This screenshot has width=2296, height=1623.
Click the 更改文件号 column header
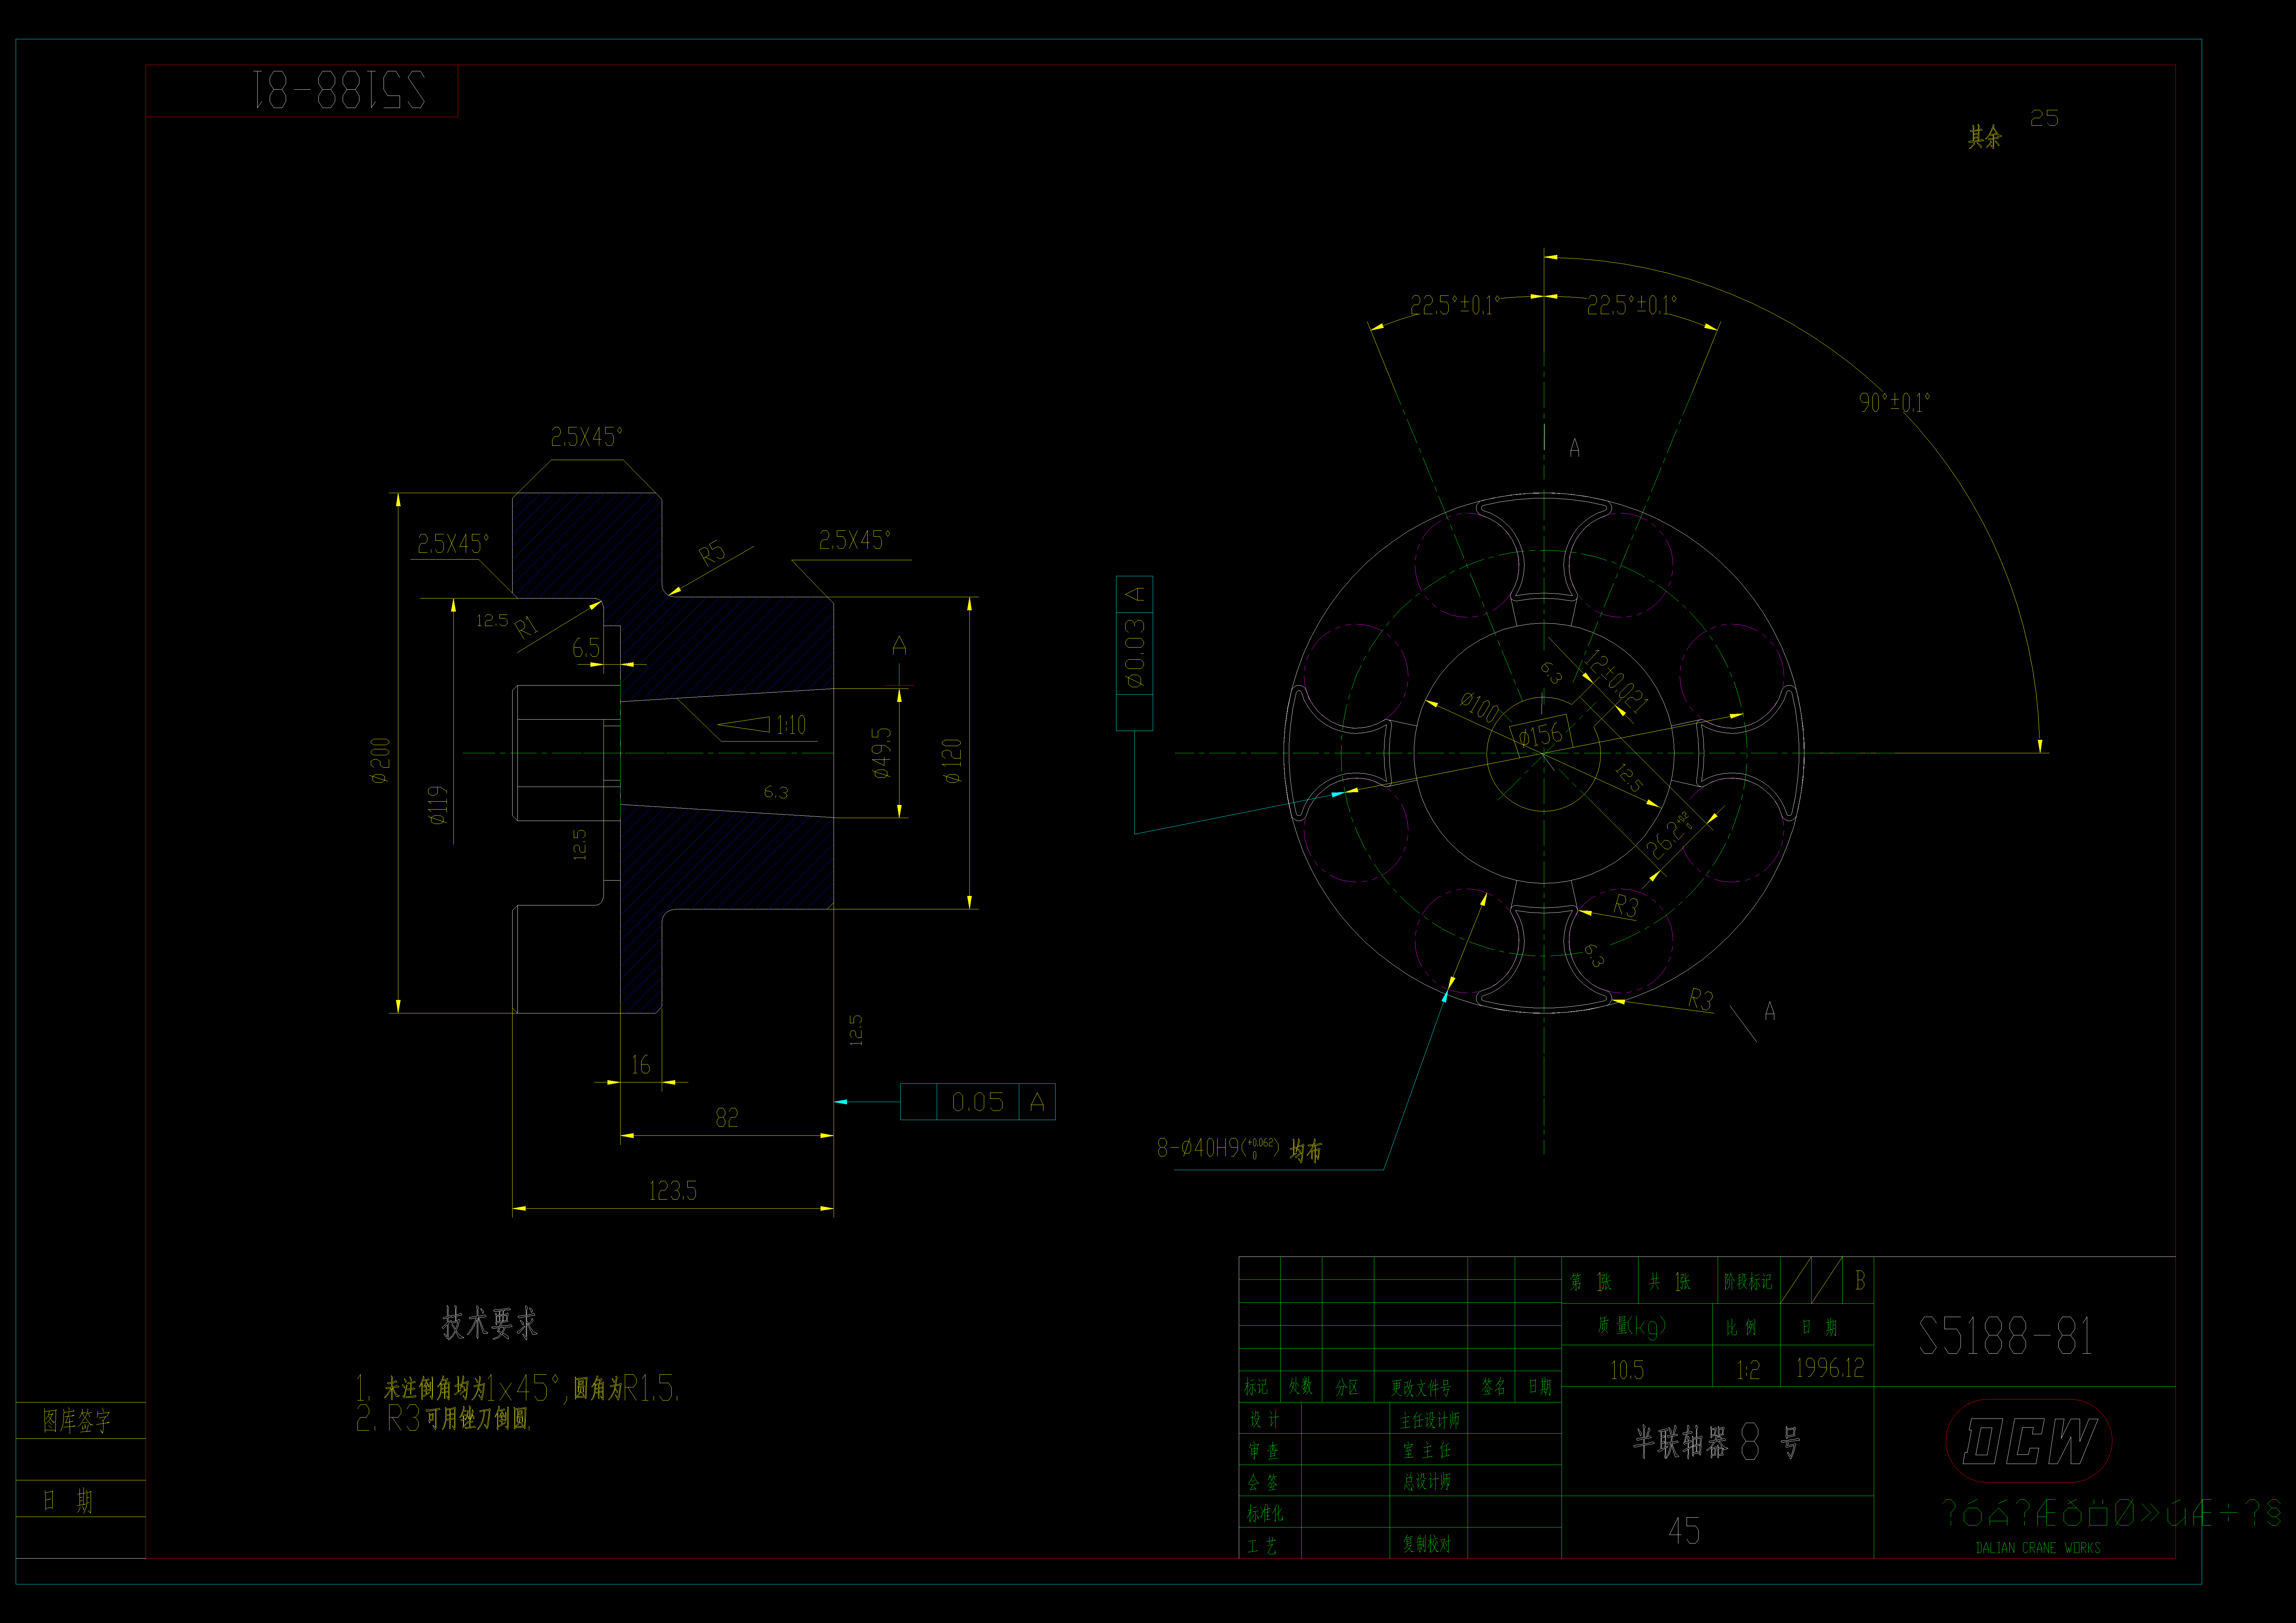(1421, 1387)
